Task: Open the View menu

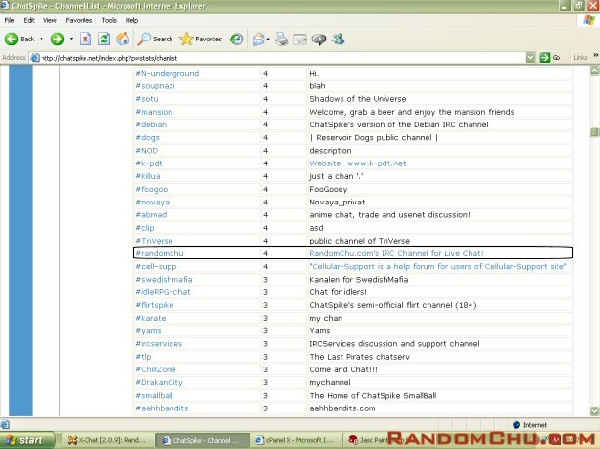Action: 49,20
